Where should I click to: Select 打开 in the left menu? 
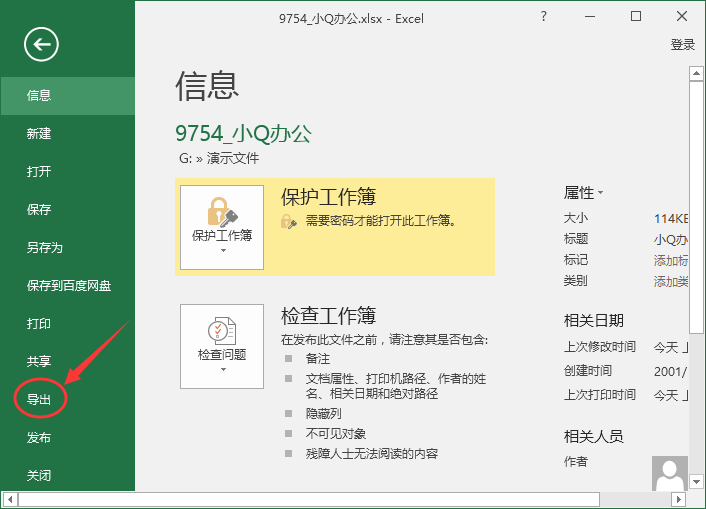(68, 172)
